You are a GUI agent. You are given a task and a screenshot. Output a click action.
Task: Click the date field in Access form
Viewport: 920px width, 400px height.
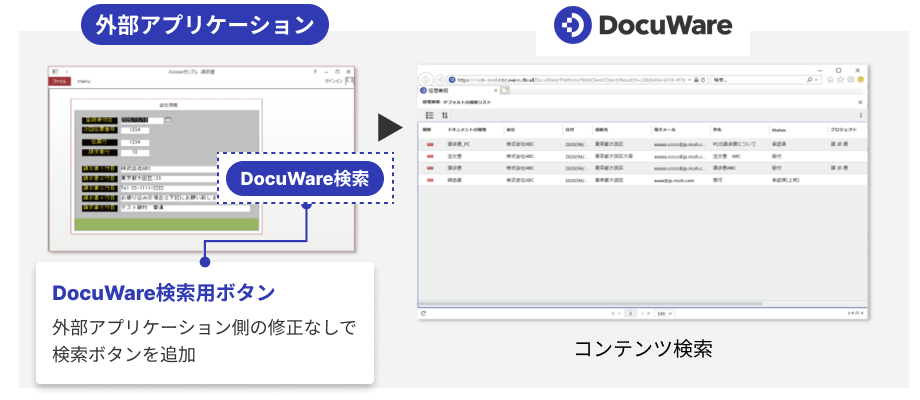point(141,120)
